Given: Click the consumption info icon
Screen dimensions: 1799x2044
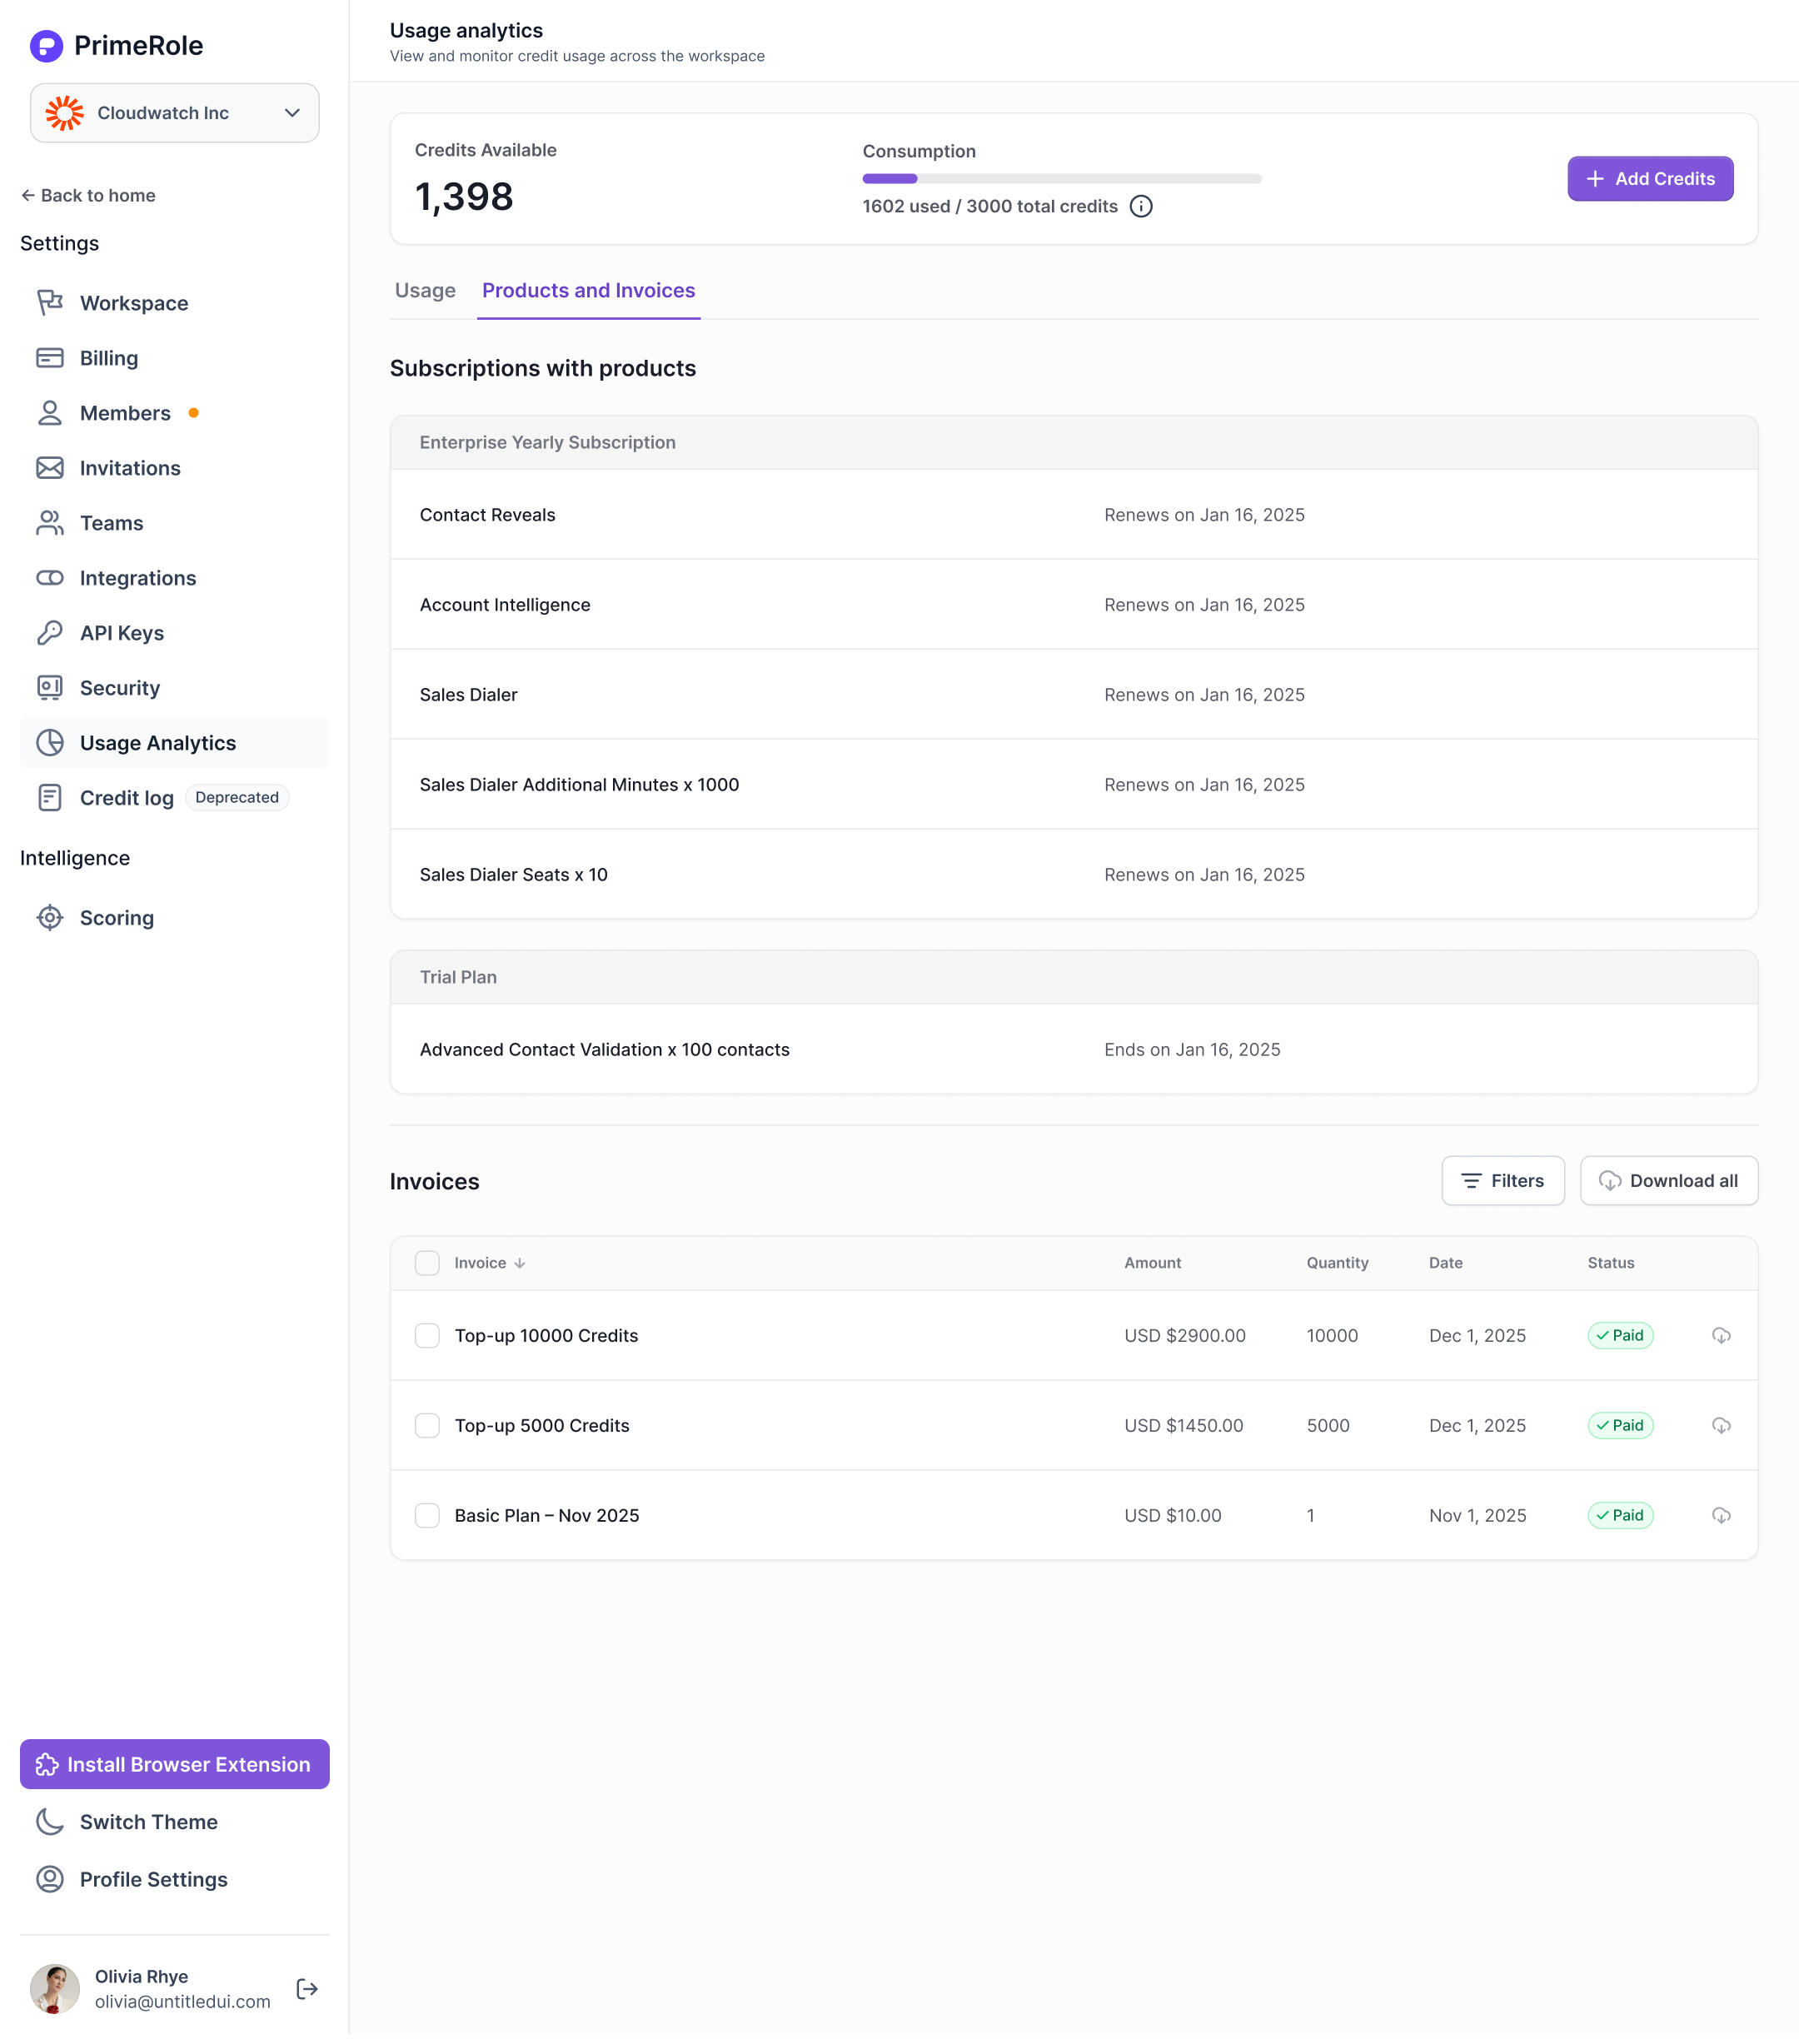Looking at the screenshot, I should (1140, 206).
